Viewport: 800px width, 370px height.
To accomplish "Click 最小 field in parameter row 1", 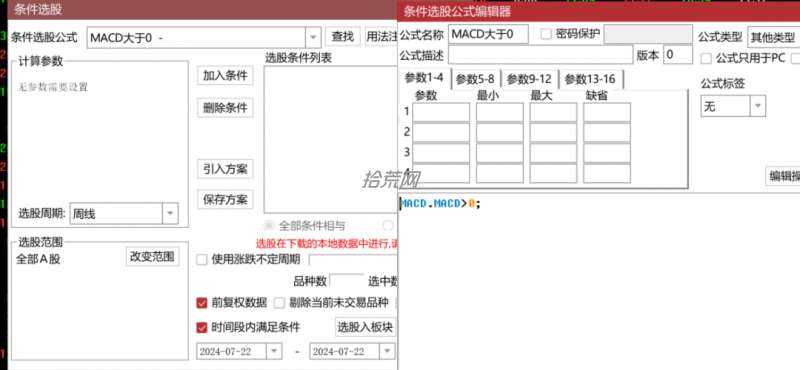I will pyautogui.click(x=499, y=112).
